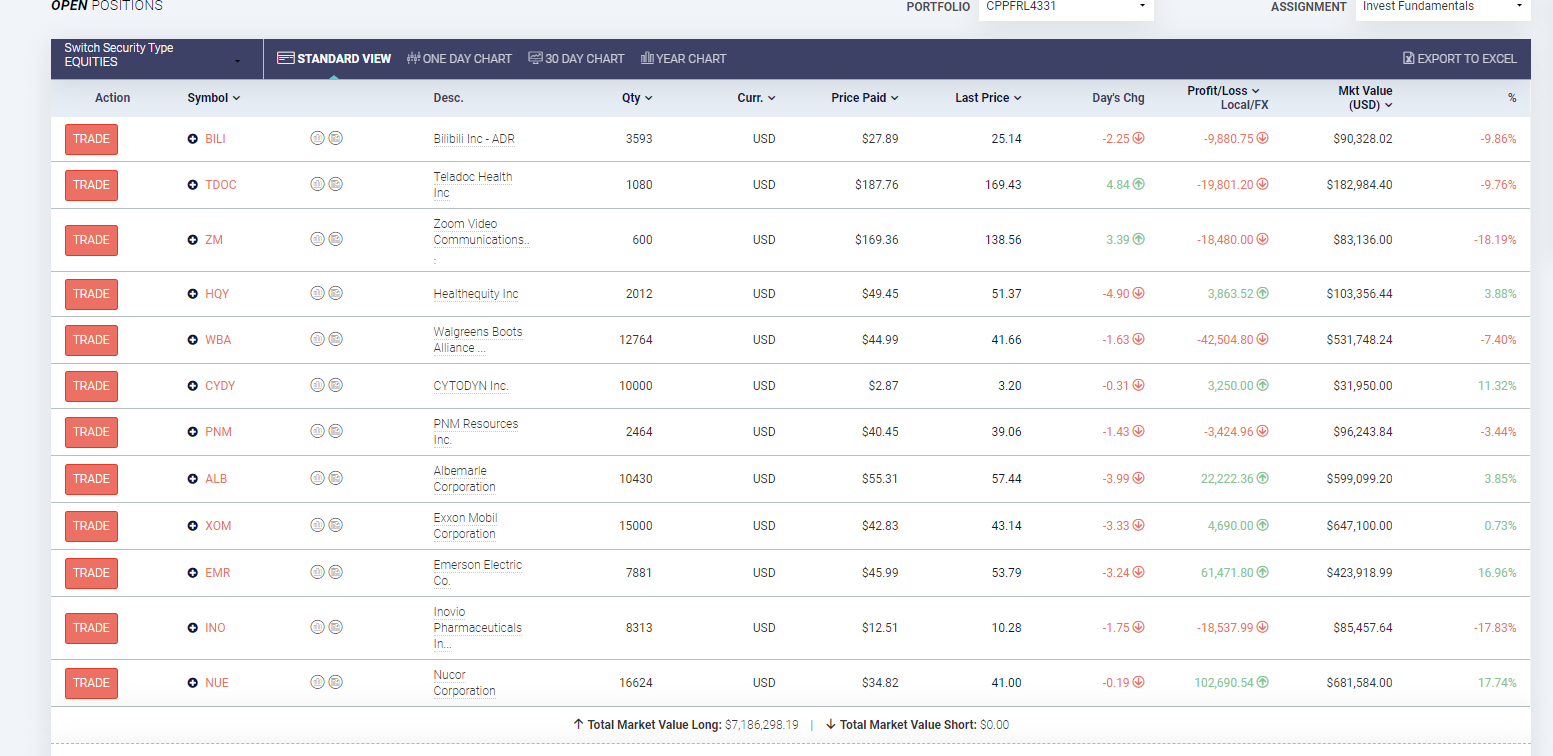The height and width of the screenshot is (756, 1553).
Task: Switch to 30 Day Chart tab
Action: point(576,59)
